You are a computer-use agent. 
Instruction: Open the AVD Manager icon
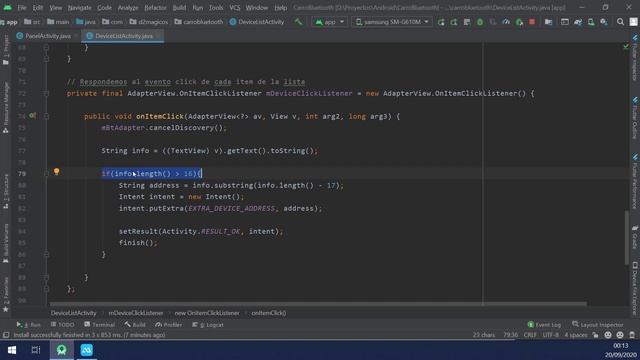(x=591, y=22)
